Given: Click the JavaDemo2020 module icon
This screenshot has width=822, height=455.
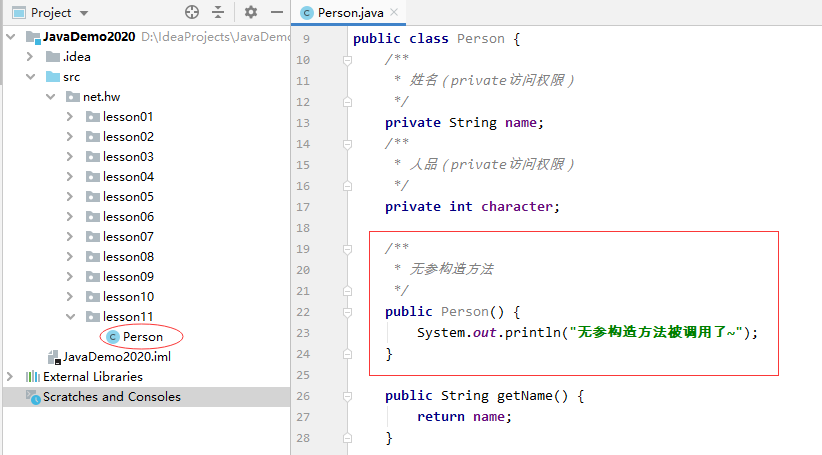Looking at the screenshot, I should click(x=33, y=37).
